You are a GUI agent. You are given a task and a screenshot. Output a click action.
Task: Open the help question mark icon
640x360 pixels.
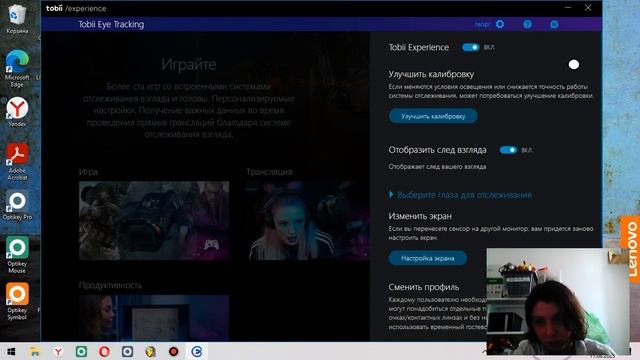(x=527, y=24)
